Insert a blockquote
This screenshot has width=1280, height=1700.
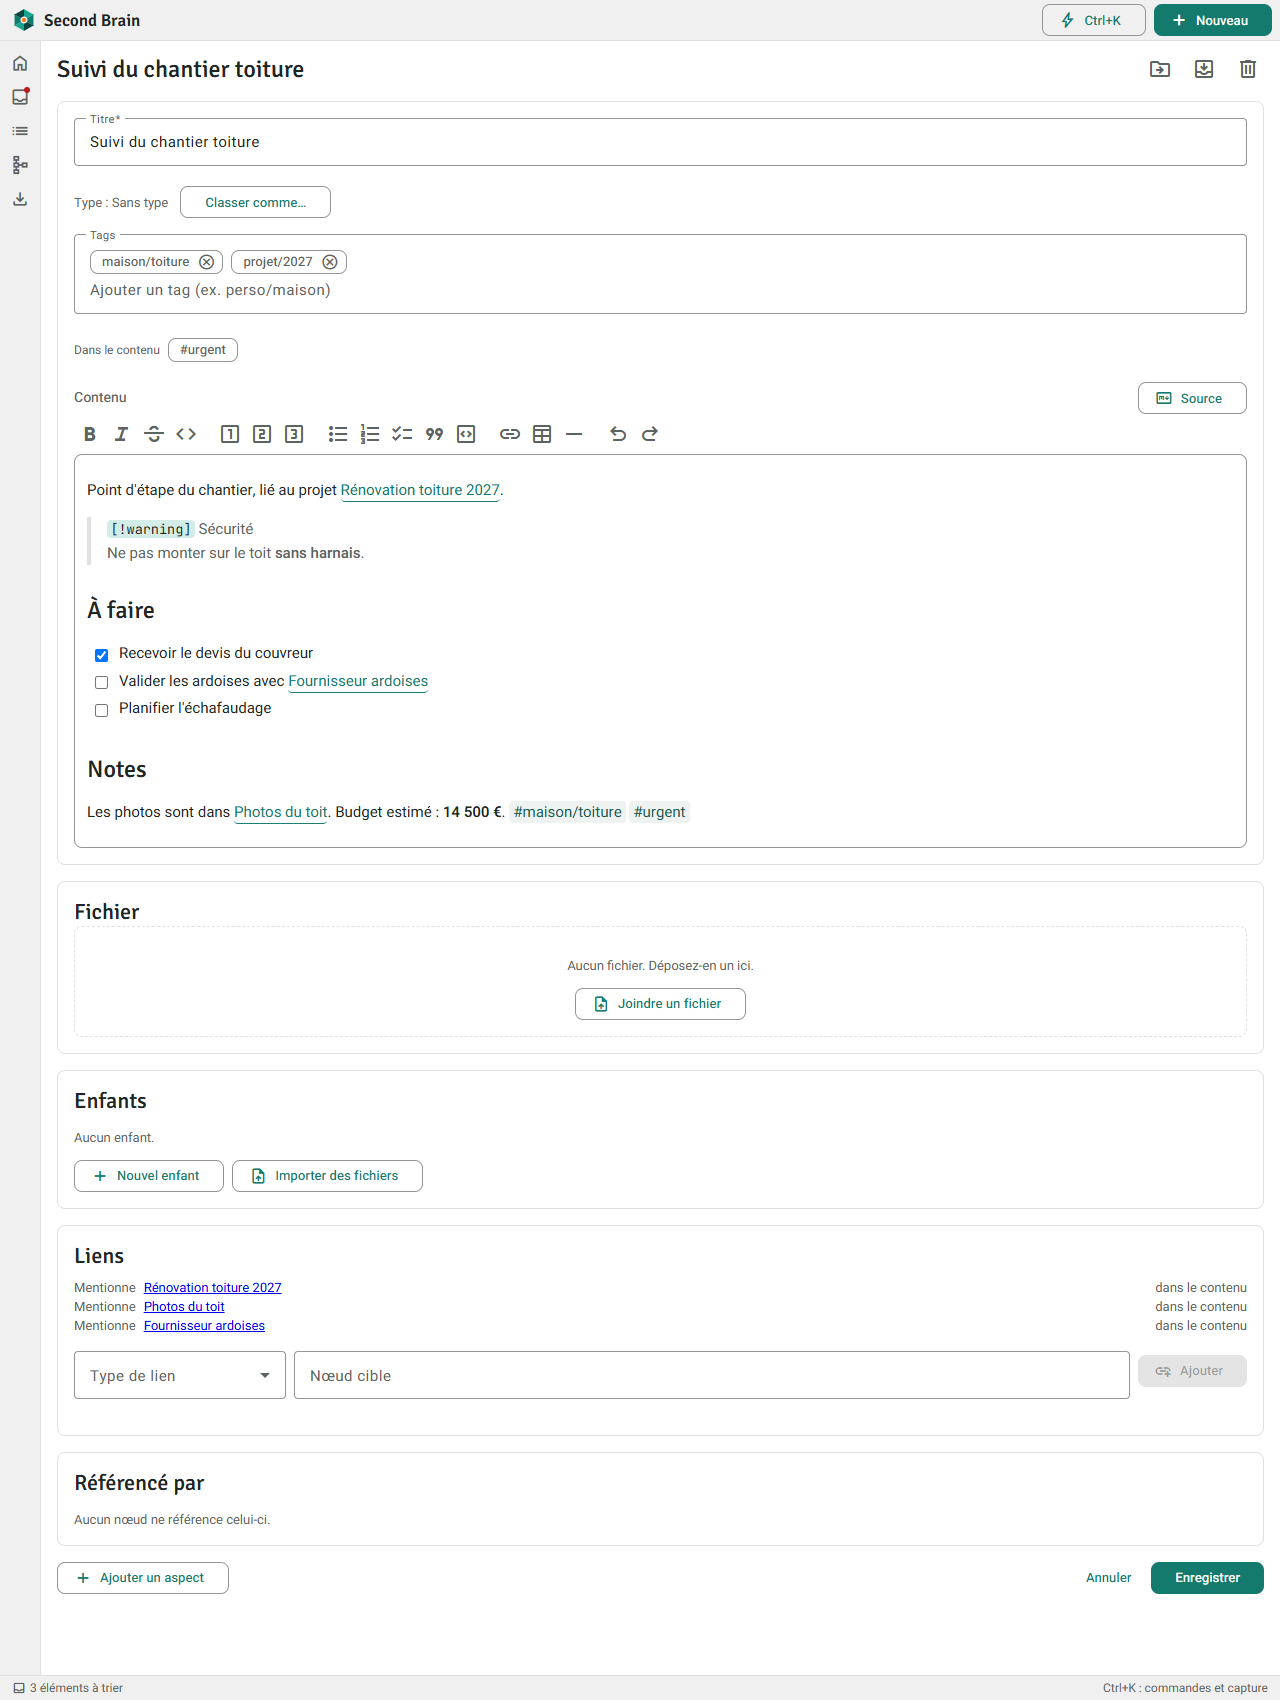pos(434,434)
